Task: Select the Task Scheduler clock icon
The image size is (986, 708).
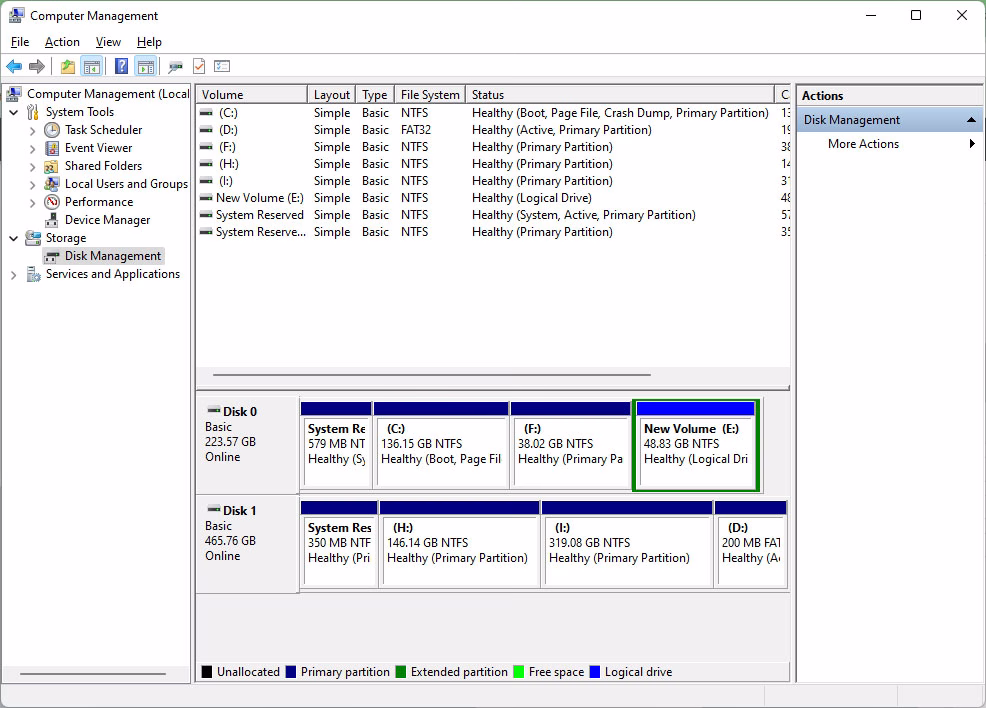Action: (x=52, y=130)
